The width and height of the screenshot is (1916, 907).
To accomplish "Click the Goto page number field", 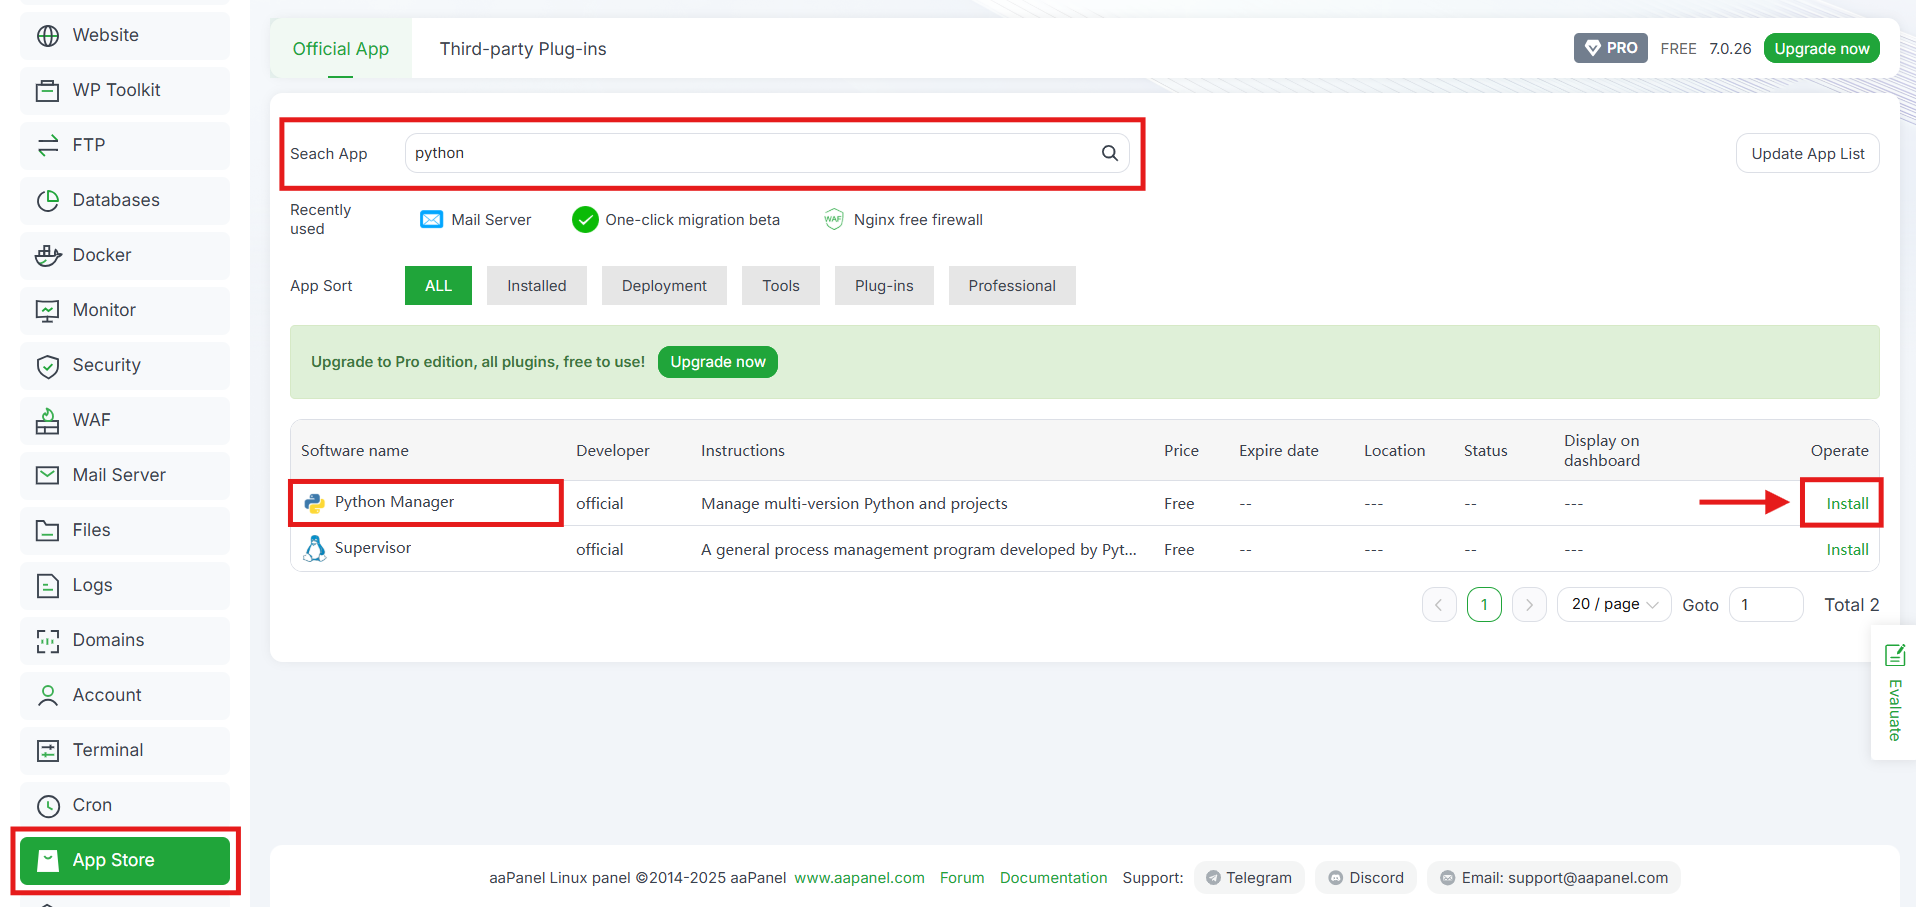I will tap(1766, 604).
